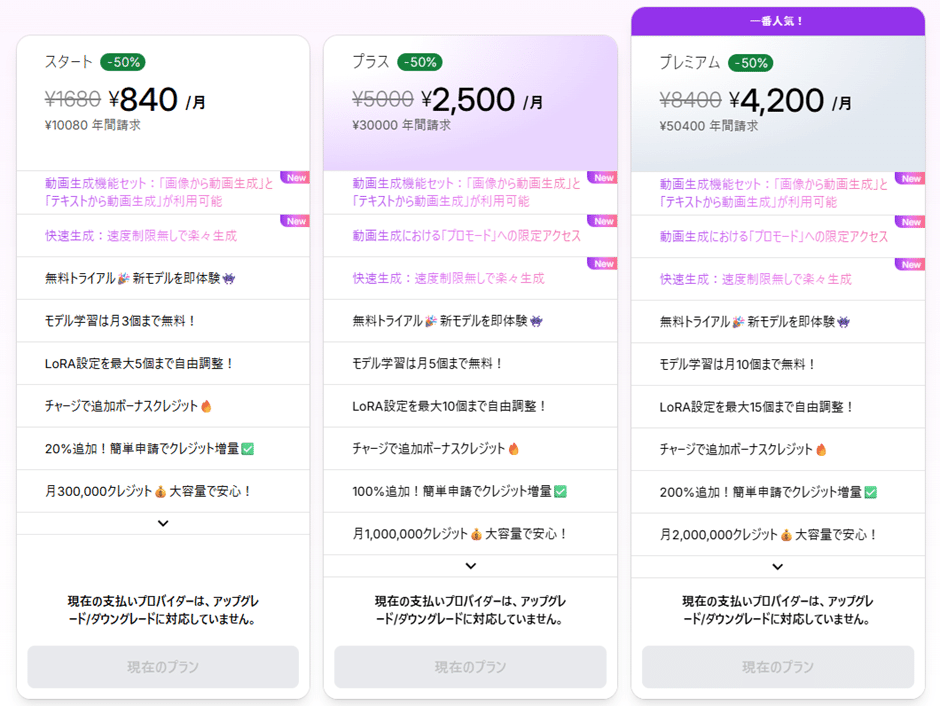Click the green checkmark in 200%追加 row
The height and width of the screenshot is (706, 940).
pos(870,491)
